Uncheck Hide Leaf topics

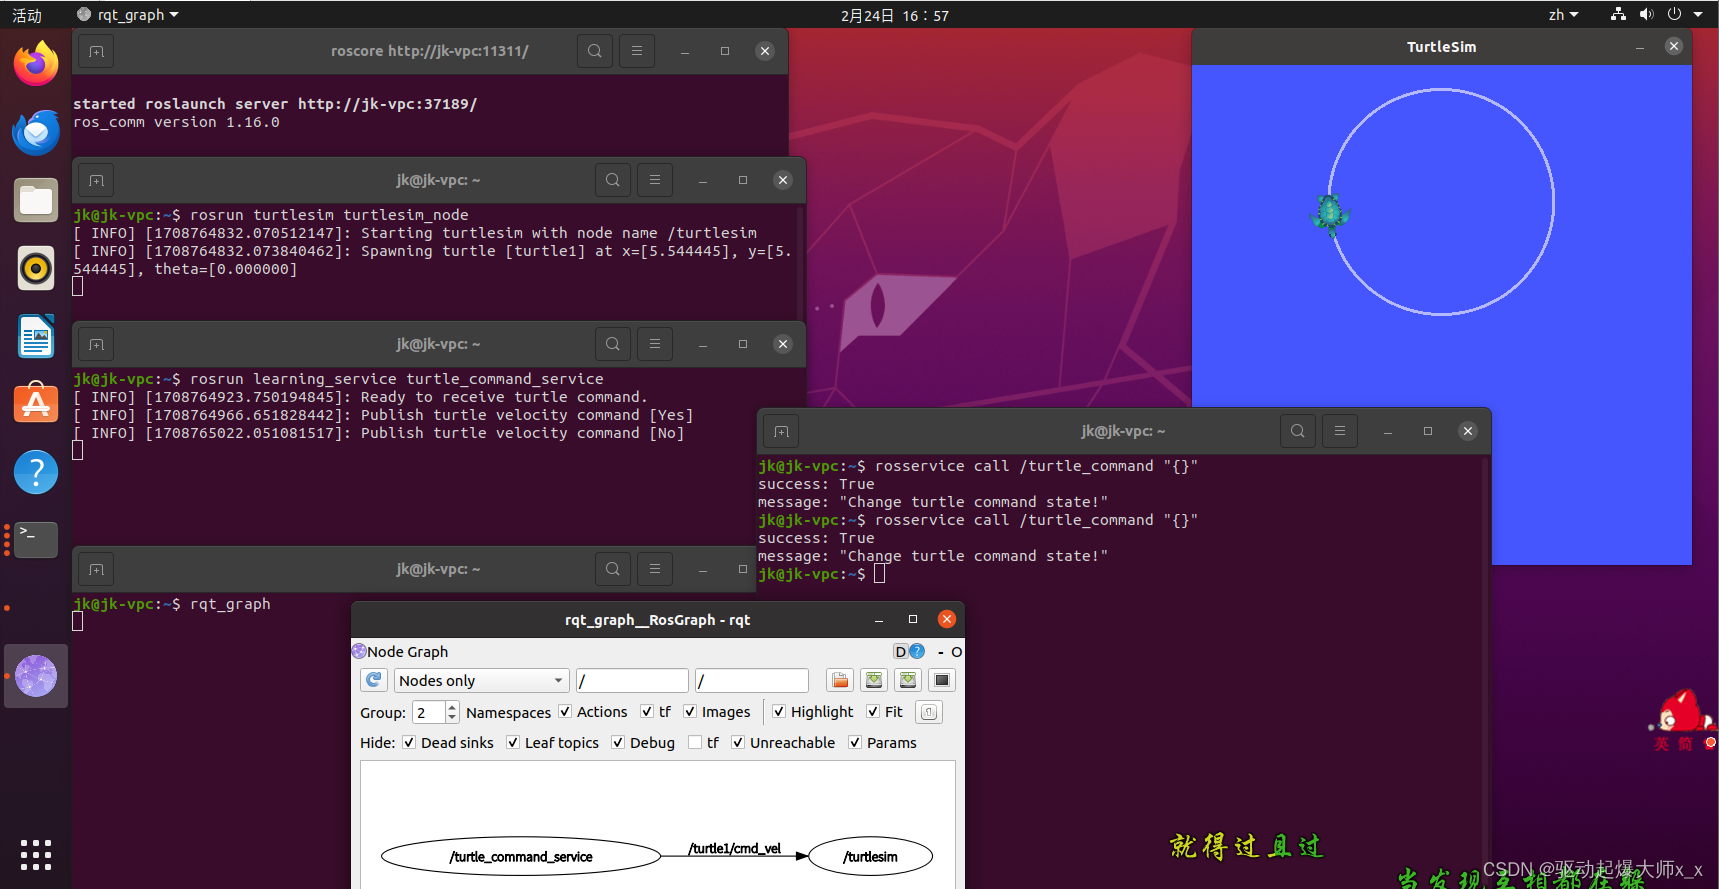tap(513, 742)
